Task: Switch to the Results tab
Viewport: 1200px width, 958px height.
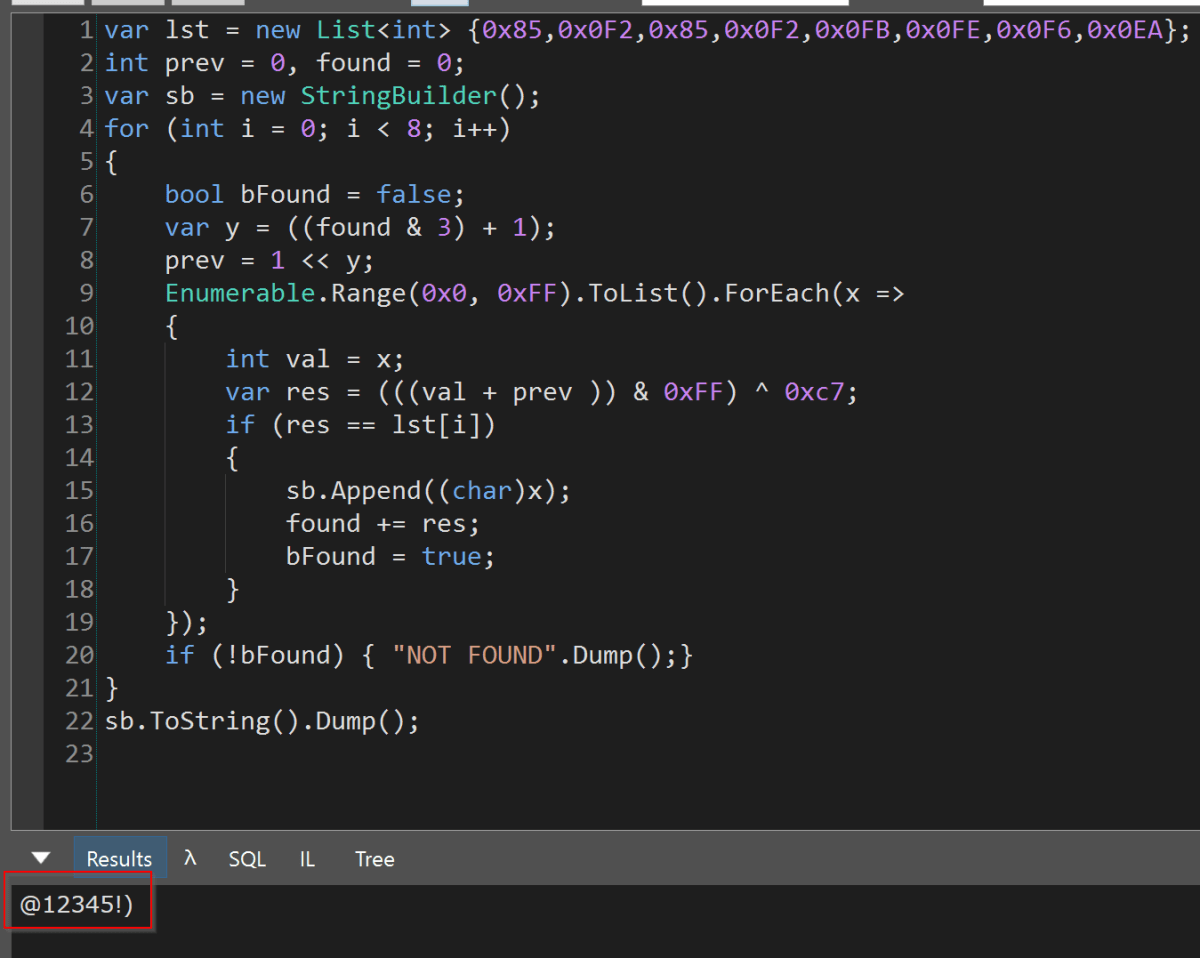Action: coord(119,859)
